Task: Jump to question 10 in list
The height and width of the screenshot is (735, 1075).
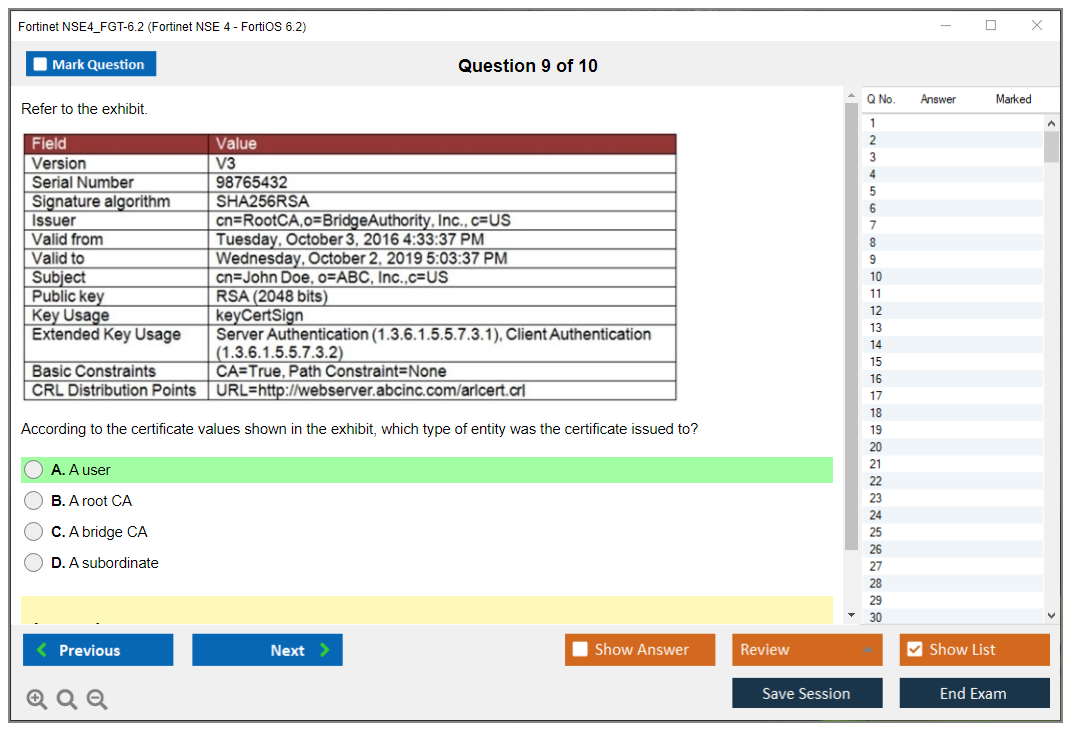Action: tap(876, 277)
